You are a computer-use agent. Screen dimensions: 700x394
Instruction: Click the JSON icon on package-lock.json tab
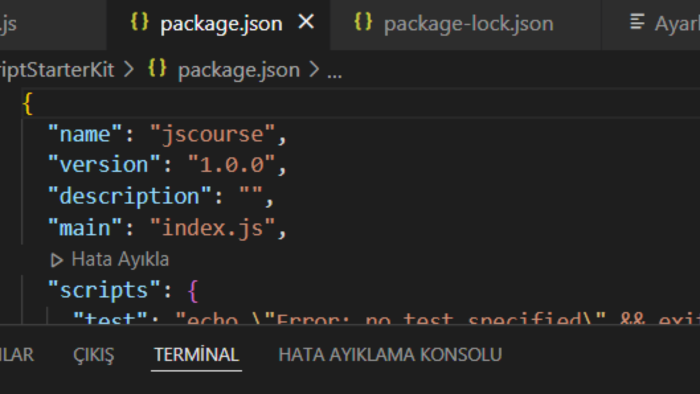[363, 21]
